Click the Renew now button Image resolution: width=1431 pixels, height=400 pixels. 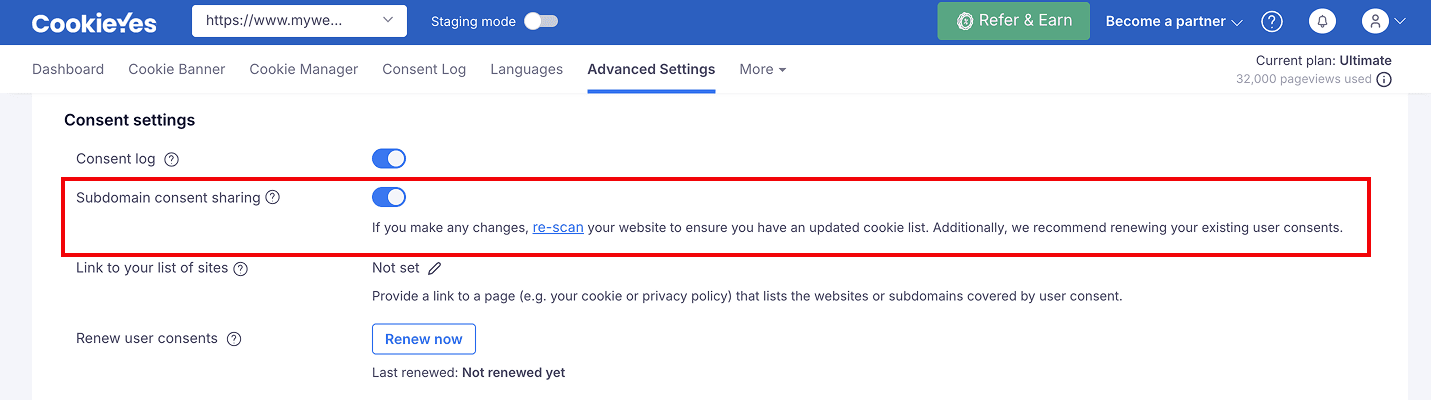(x=424, y=339)
